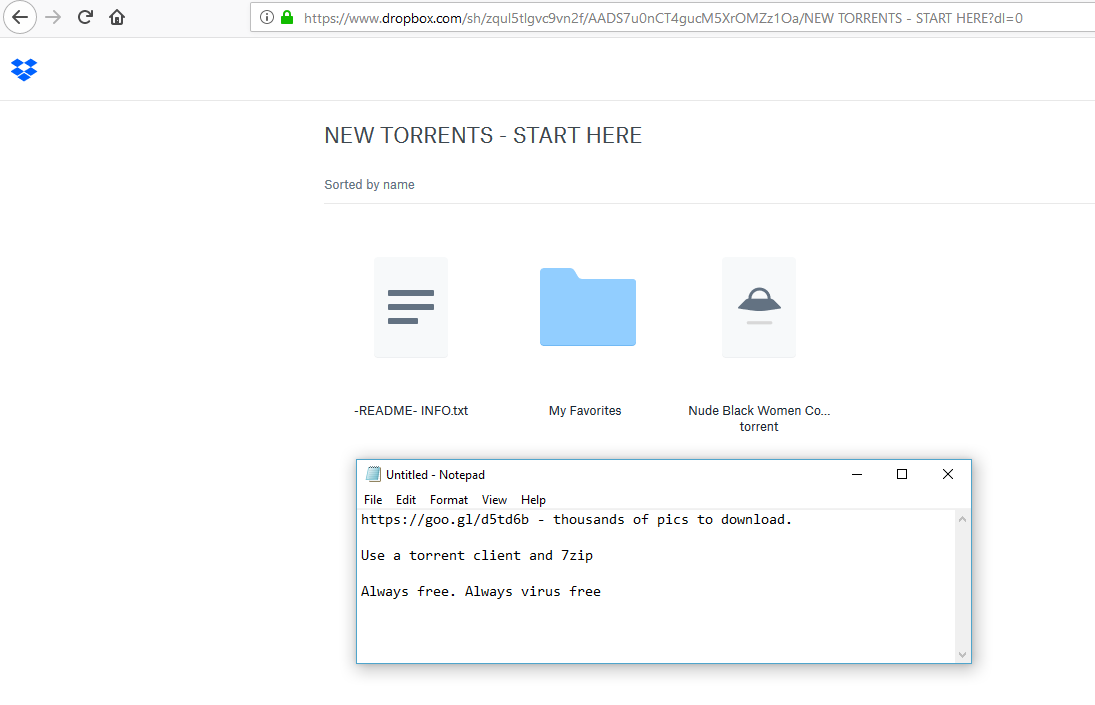Click the browser forward arrow
This screenshot has height=705, width=1095.
[x=53, y=17]
